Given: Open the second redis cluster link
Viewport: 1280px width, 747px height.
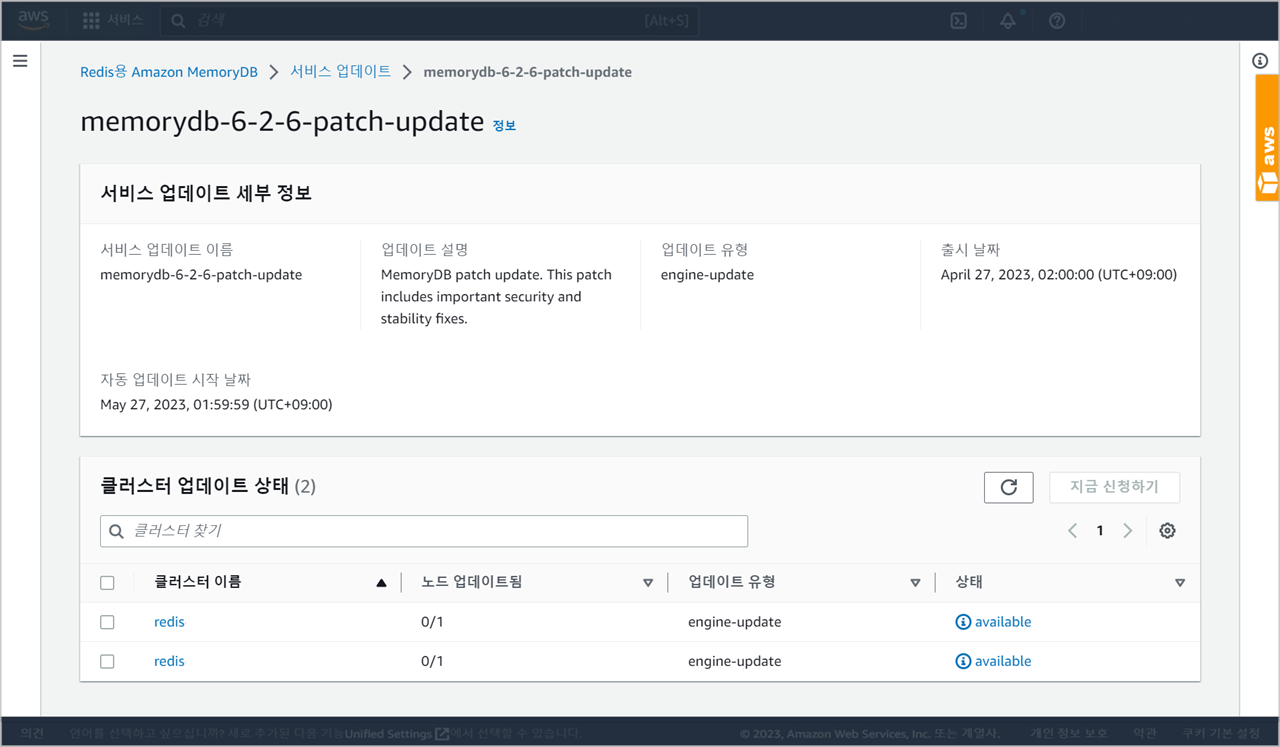Looking at the screenshot, I should coord(169,661).
